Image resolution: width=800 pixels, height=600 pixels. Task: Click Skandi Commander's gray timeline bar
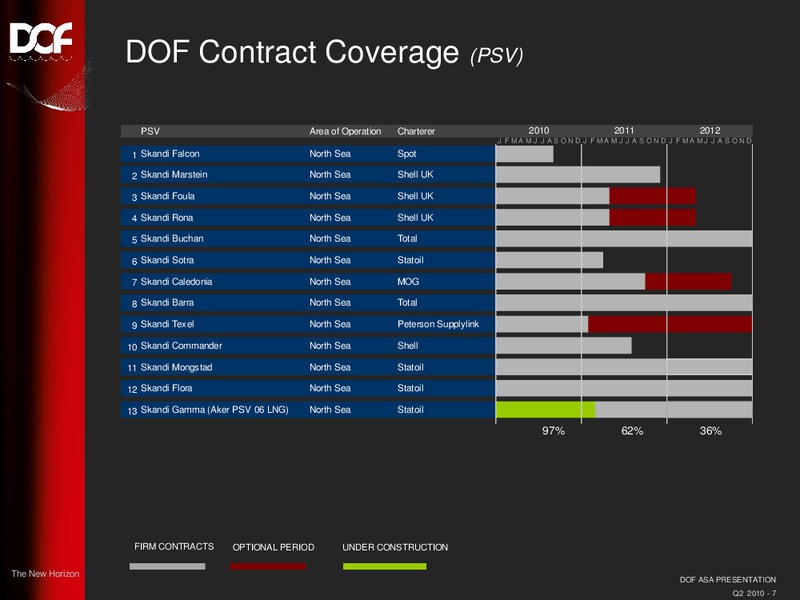564,345
